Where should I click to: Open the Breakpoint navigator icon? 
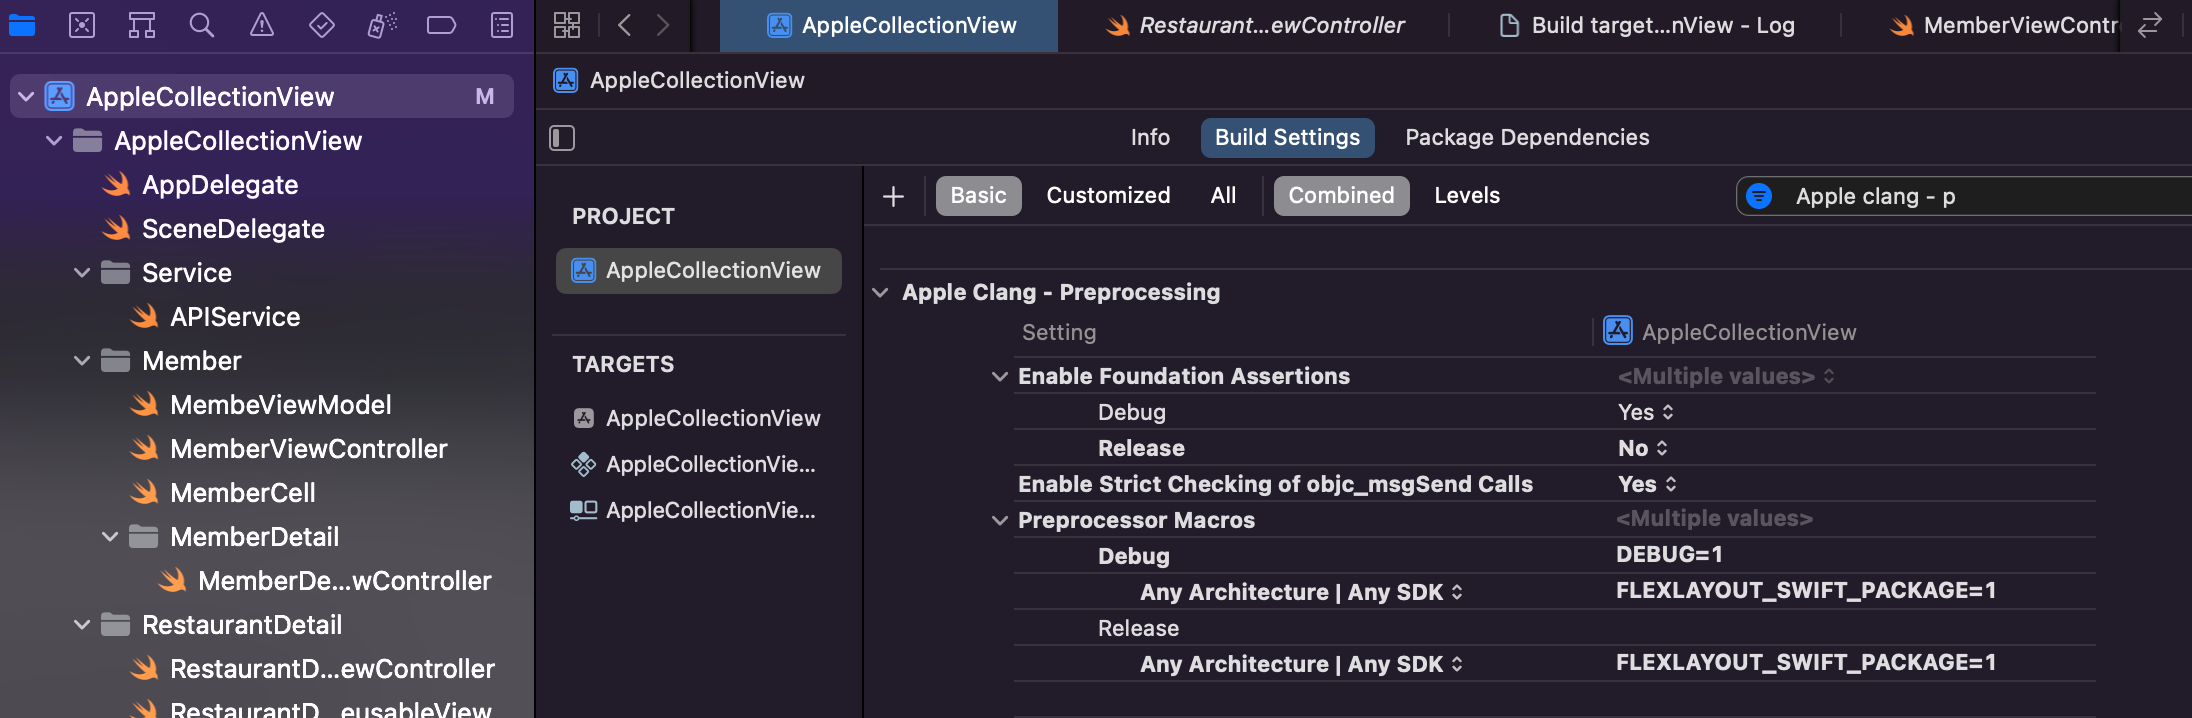coord(441,25)
